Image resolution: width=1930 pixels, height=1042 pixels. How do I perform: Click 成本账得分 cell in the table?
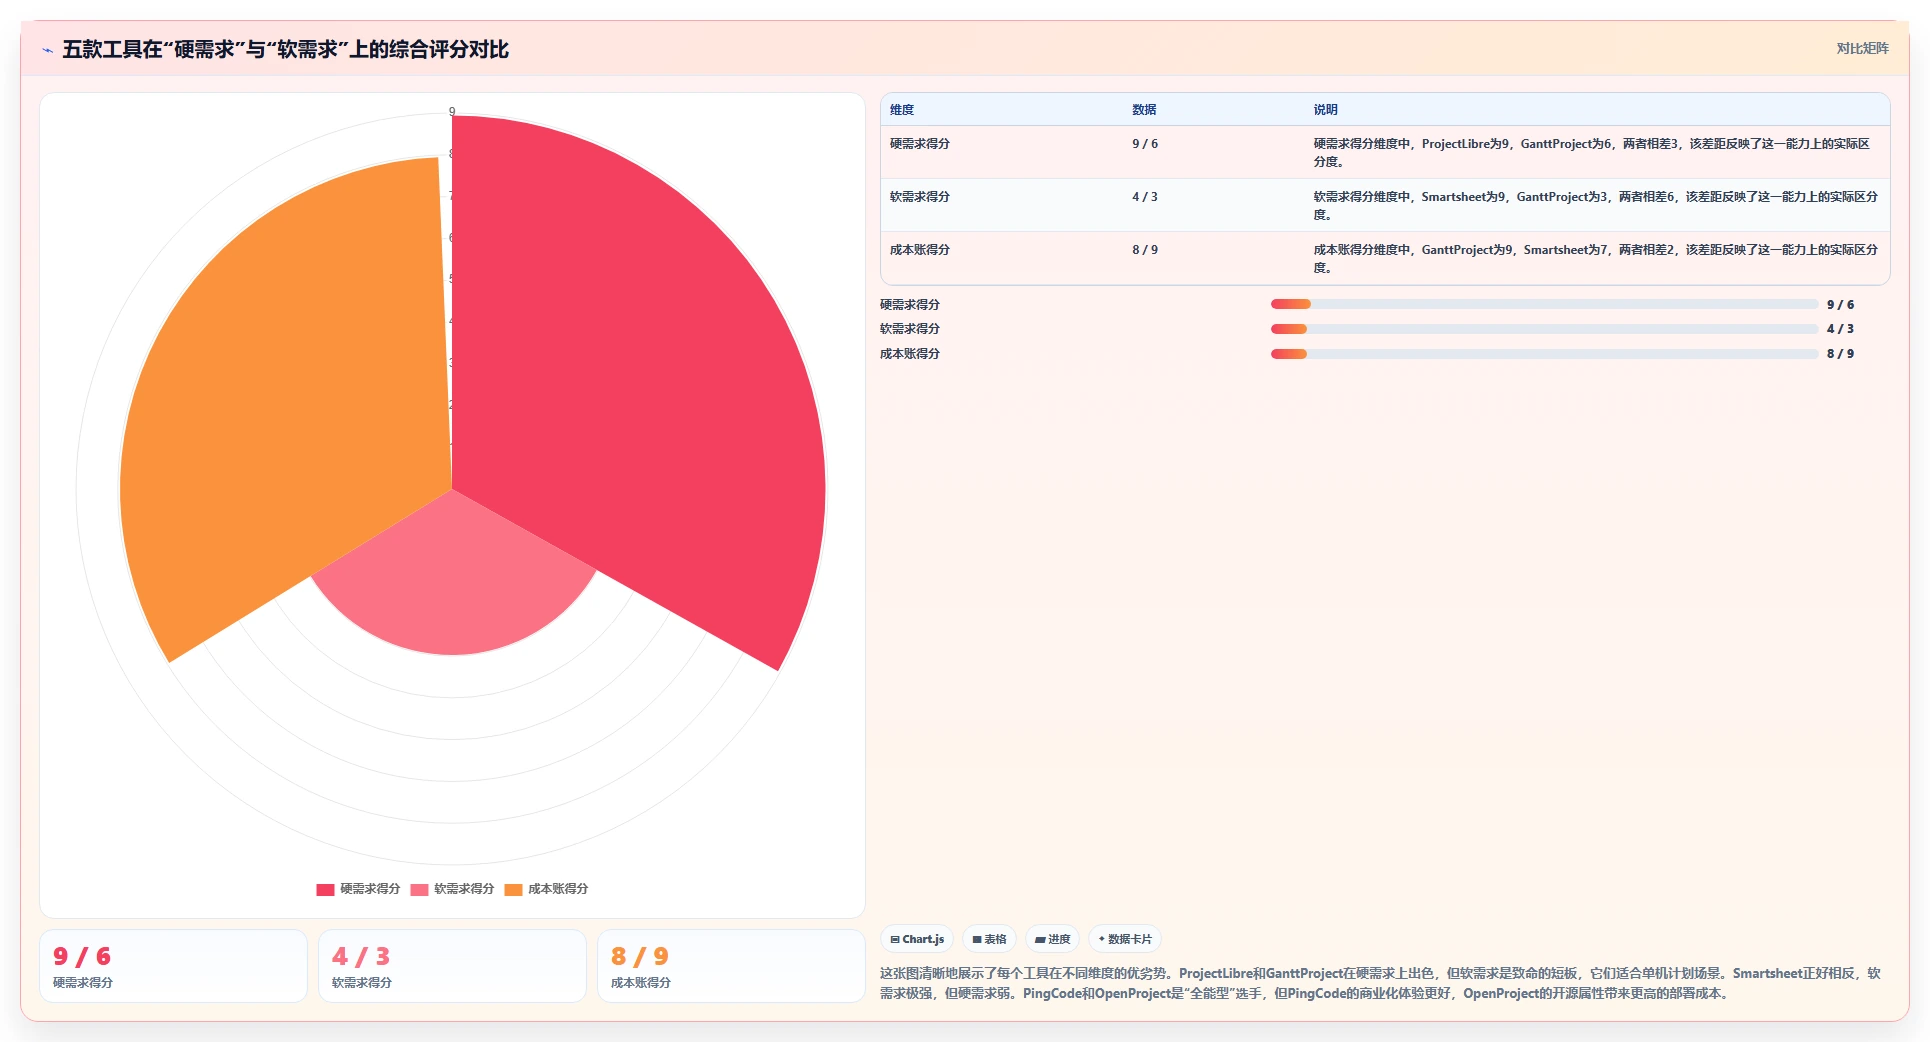click(920, 250)
